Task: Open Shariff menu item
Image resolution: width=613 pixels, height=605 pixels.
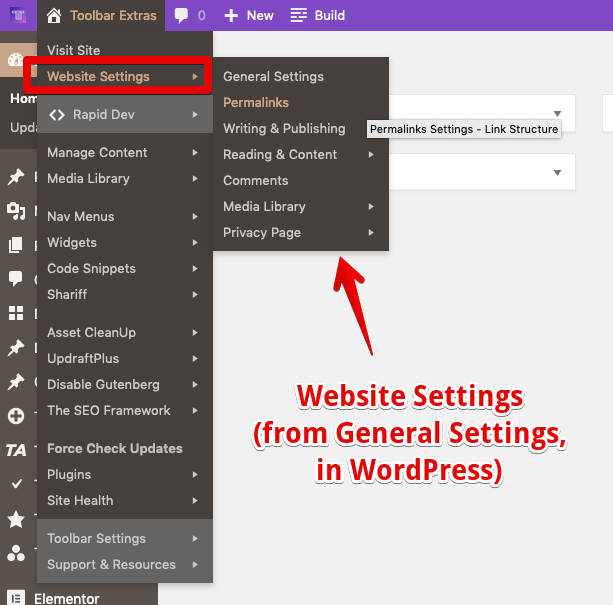Action: [67, 294]
